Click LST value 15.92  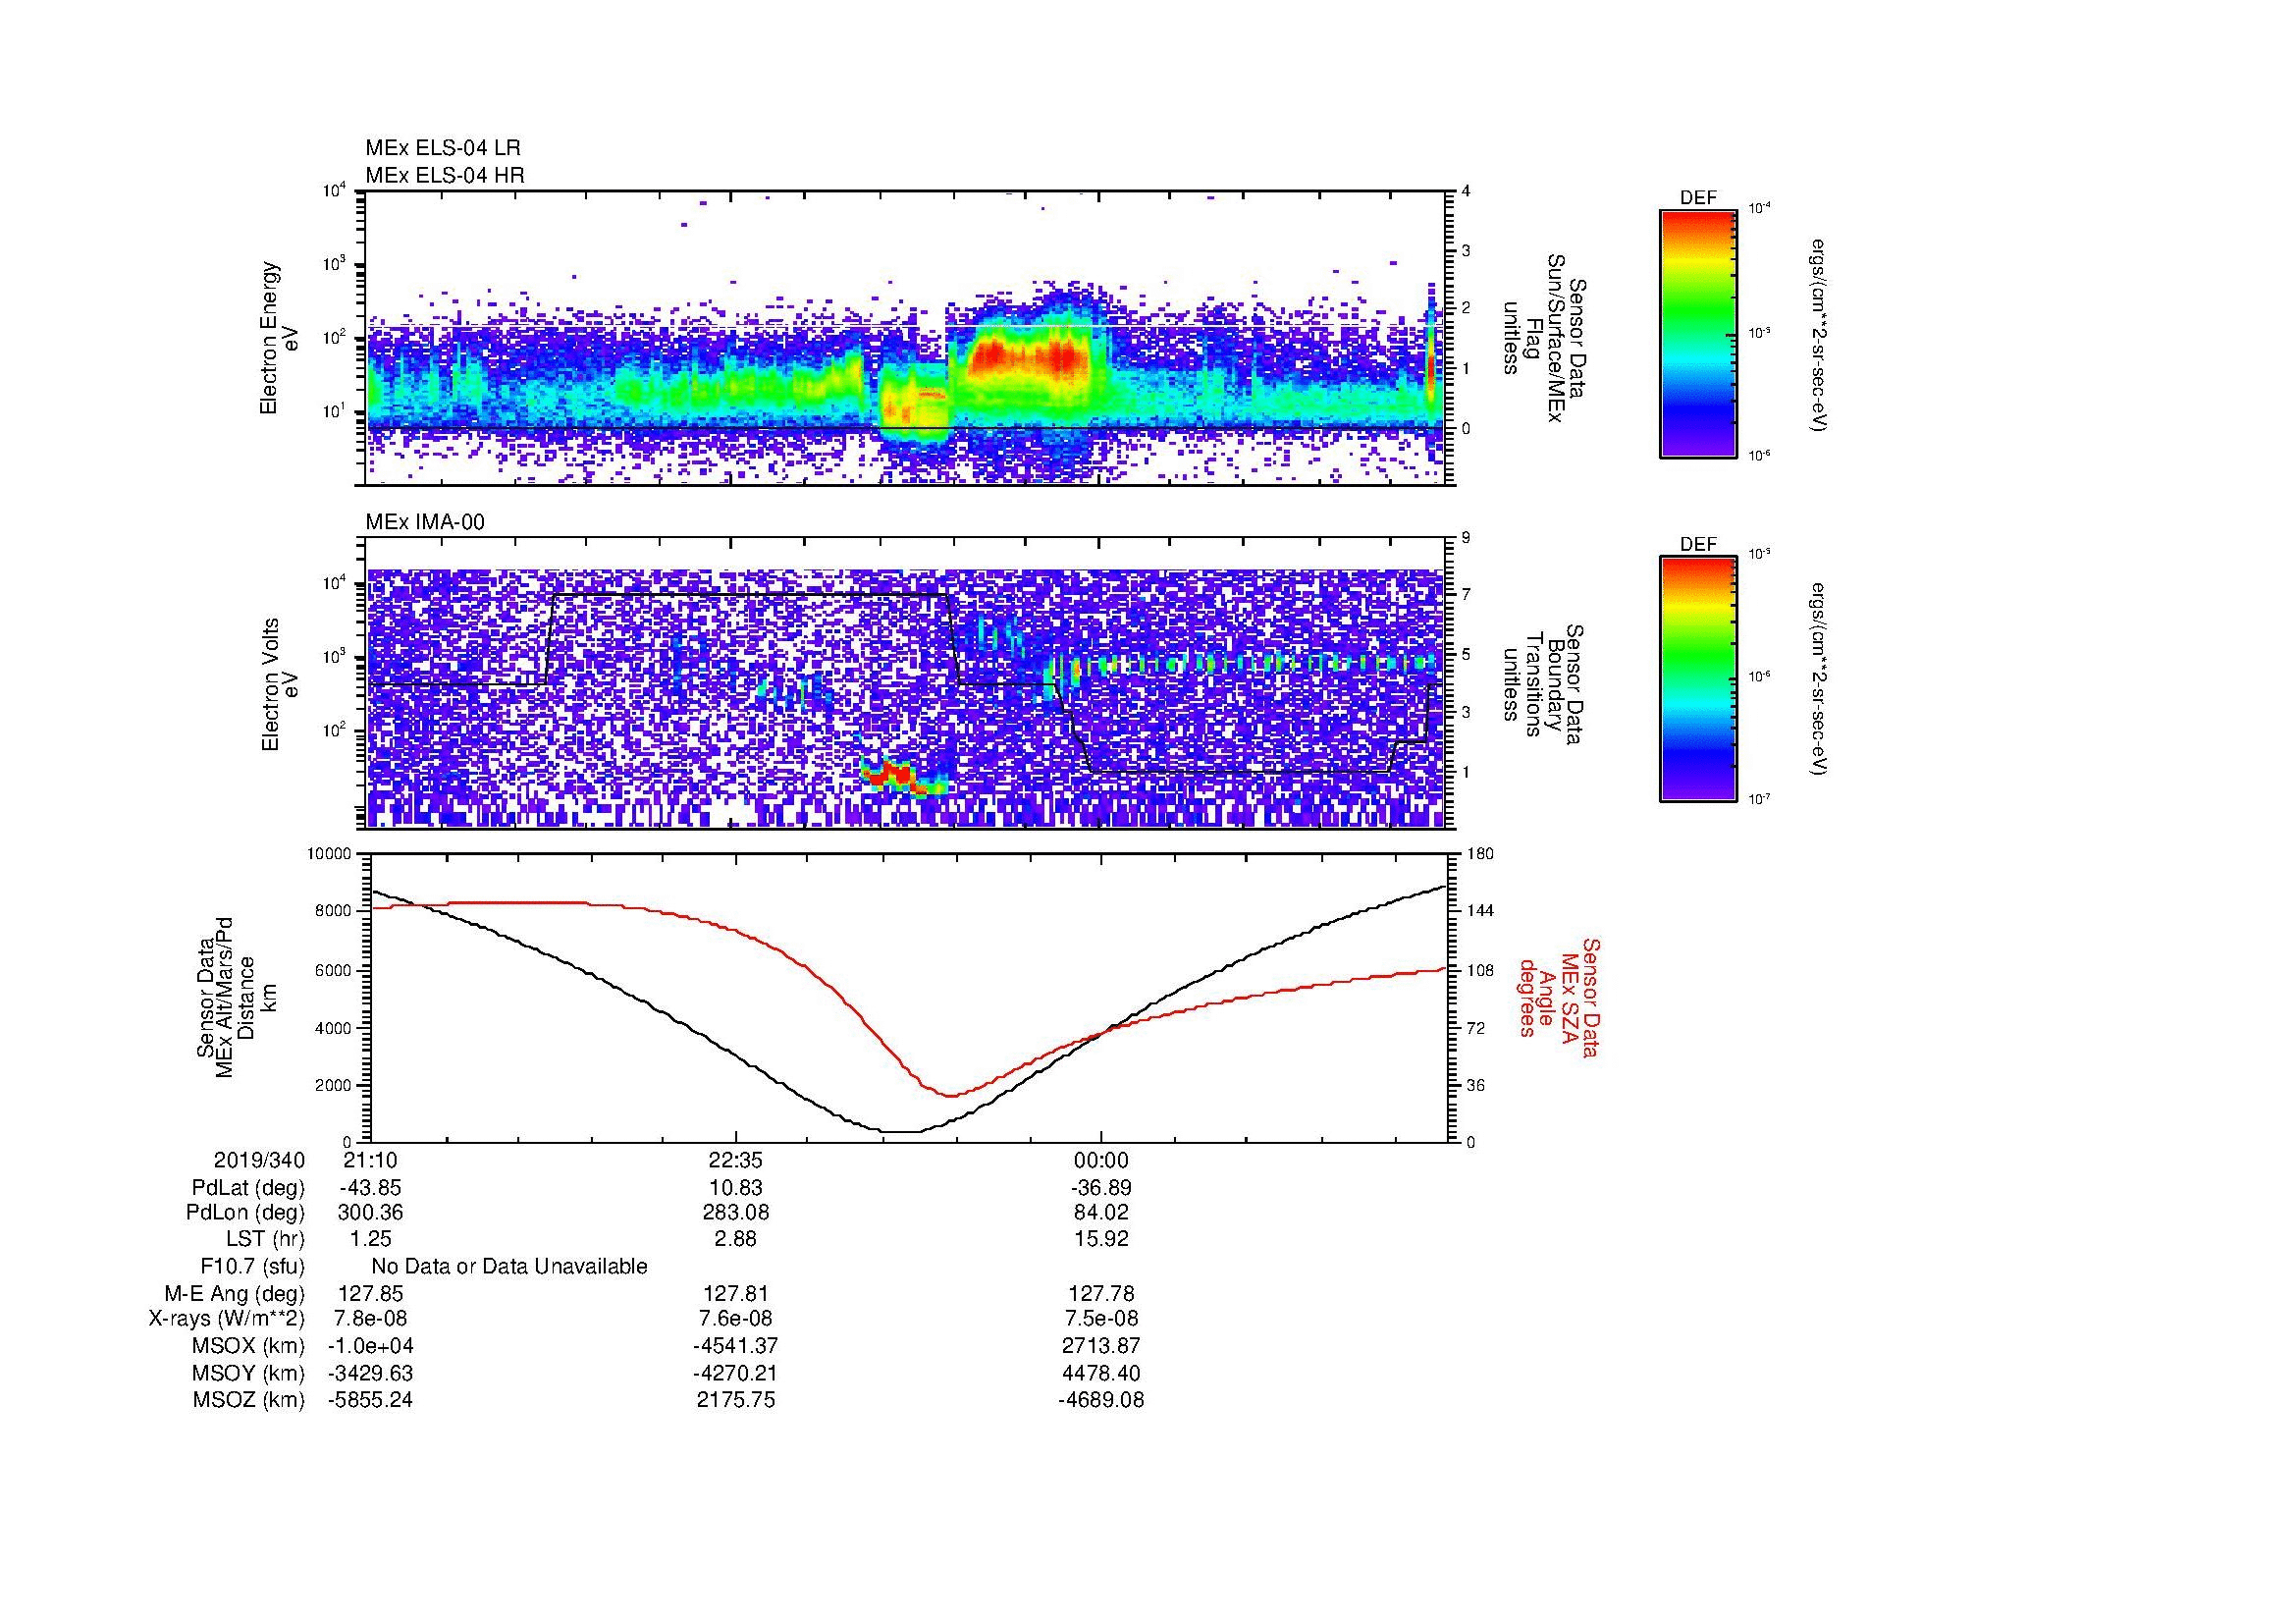click(1101, 1239)
